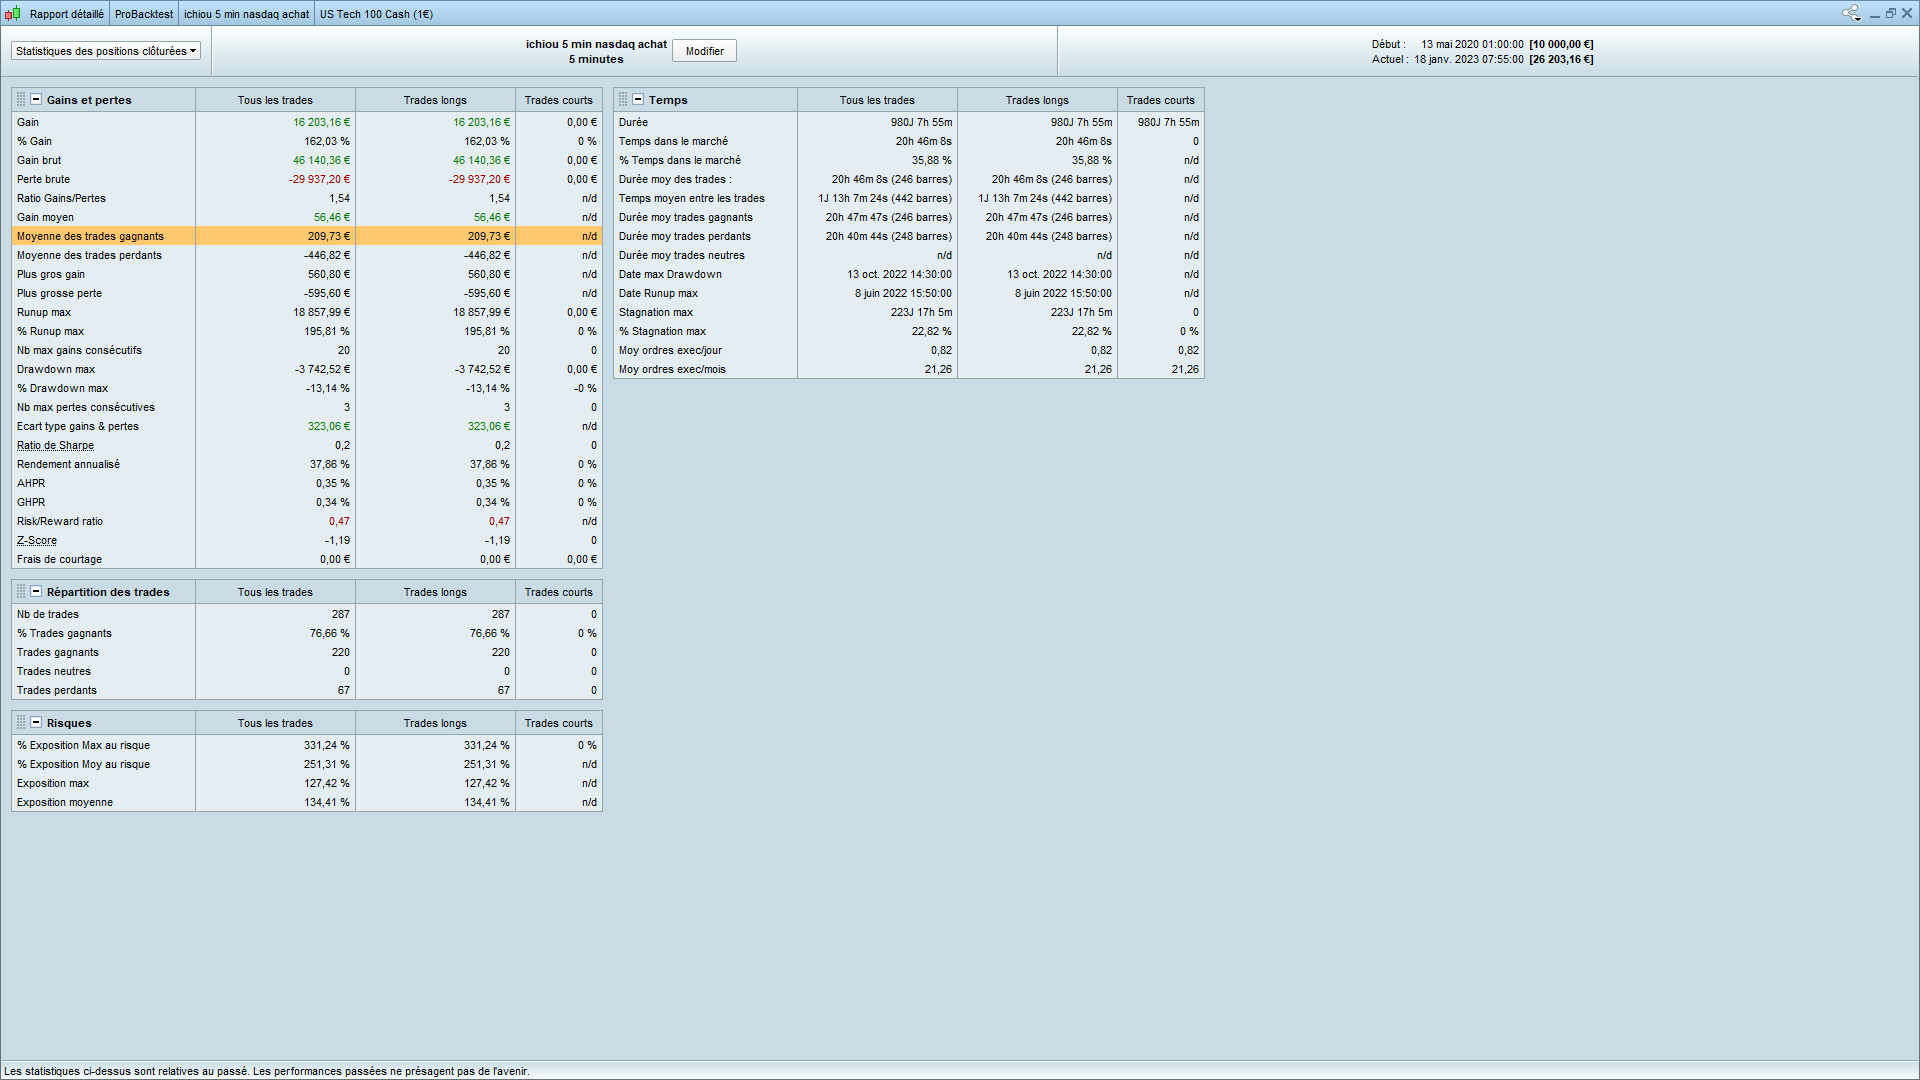
Task: Grab the Risques panel drag handle
Action: point(21,723)
